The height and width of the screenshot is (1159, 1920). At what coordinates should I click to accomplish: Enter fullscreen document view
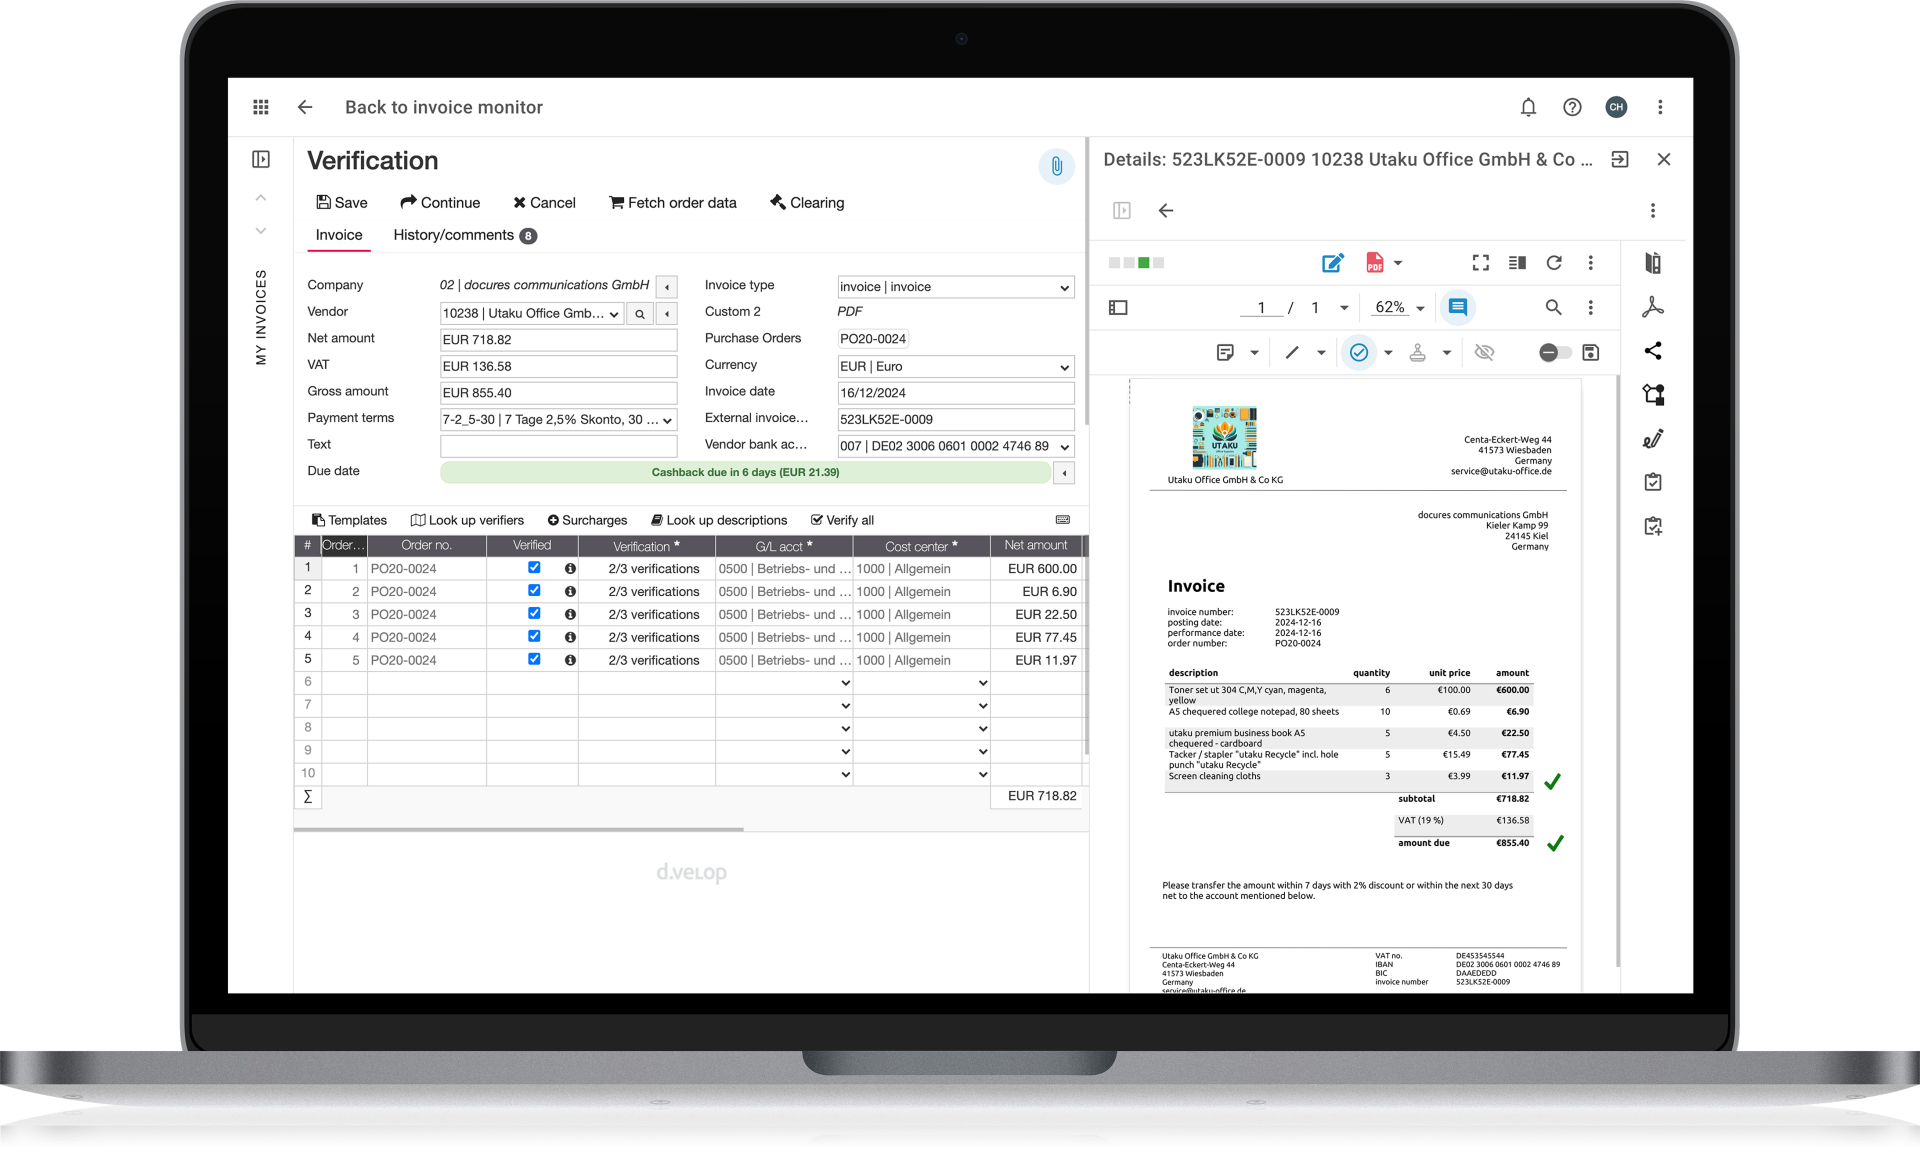[x=1481, y=263]
